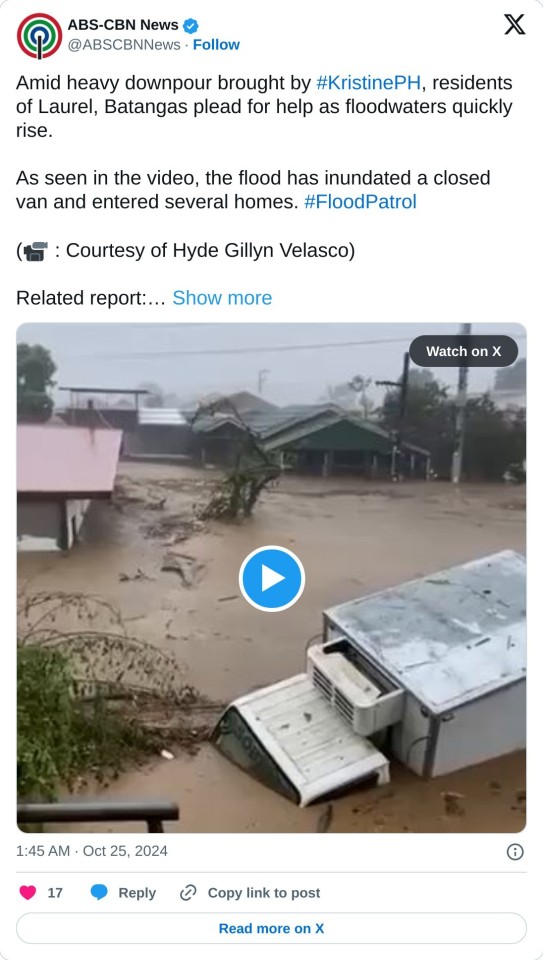The height and width of the screenshot is (960, 543).
Task: Open the #KristinePH hashtag
Action: [x=369, y=83]
